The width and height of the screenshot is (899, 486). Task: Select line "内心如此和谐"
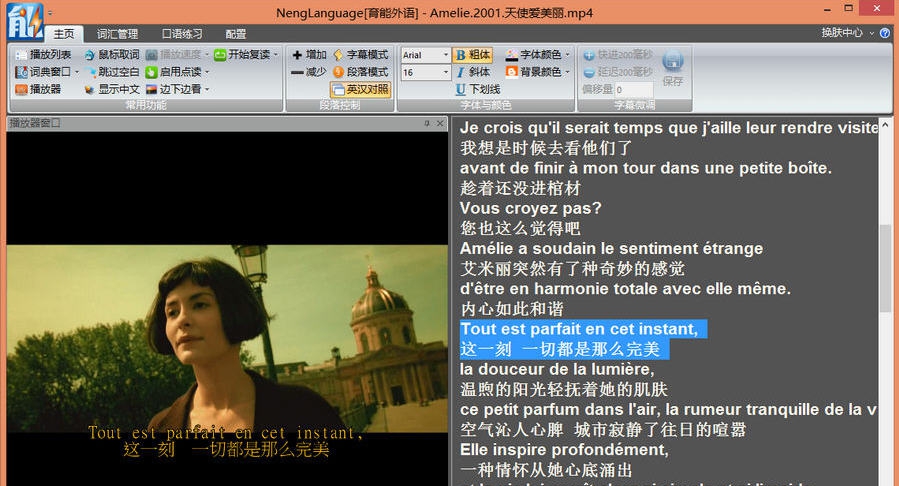512,309
